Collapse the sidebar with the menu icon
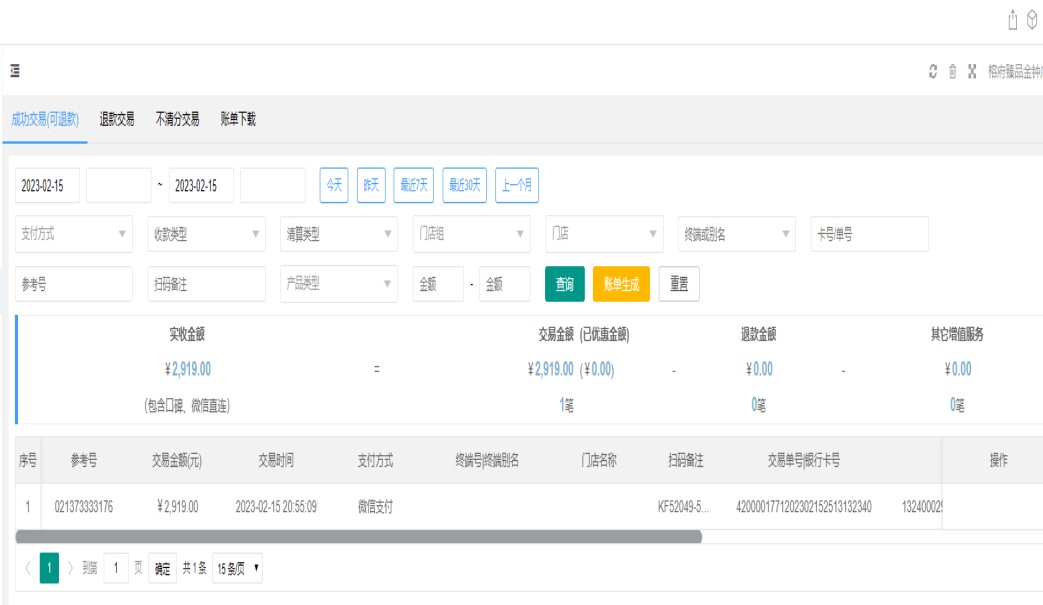 pyautogui.click(x=16, y=71)
